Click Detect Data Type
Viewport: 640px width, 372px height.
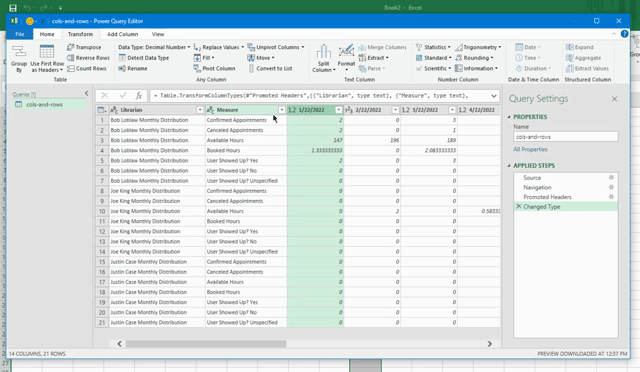coord(144,58)
